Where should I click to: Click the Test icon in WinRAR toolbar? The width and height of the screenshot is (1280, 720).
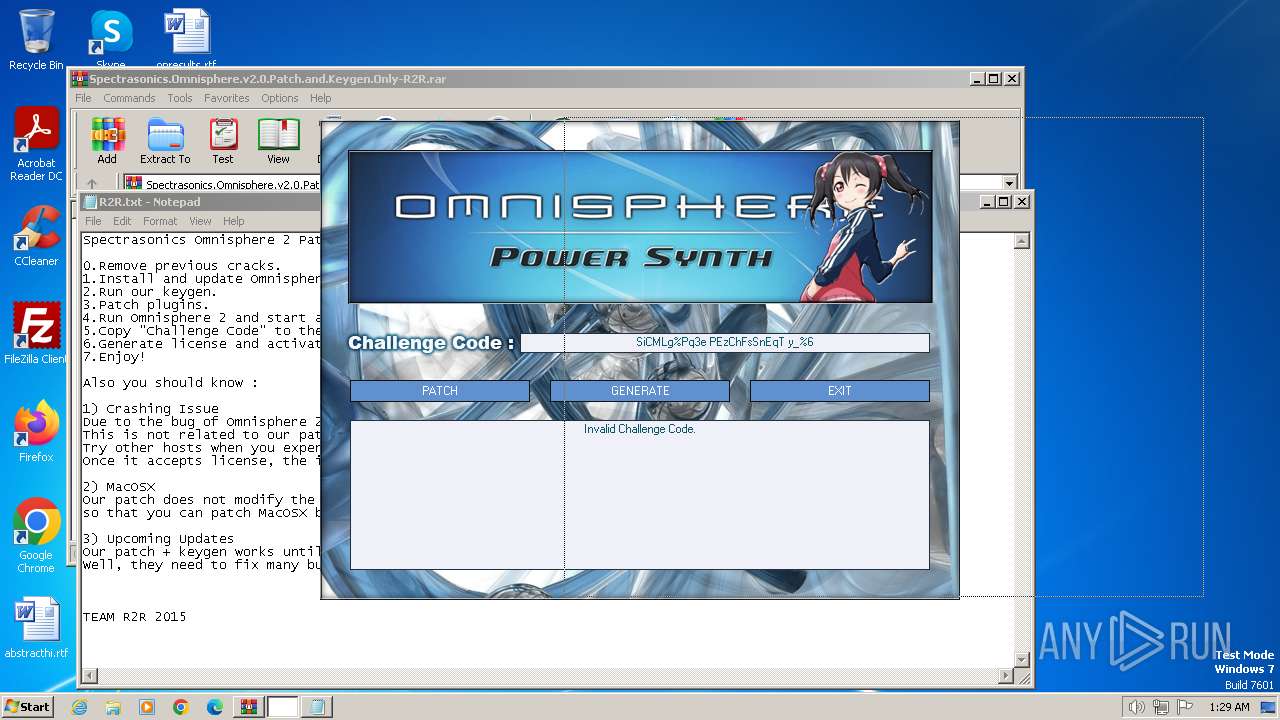(223, 141)
